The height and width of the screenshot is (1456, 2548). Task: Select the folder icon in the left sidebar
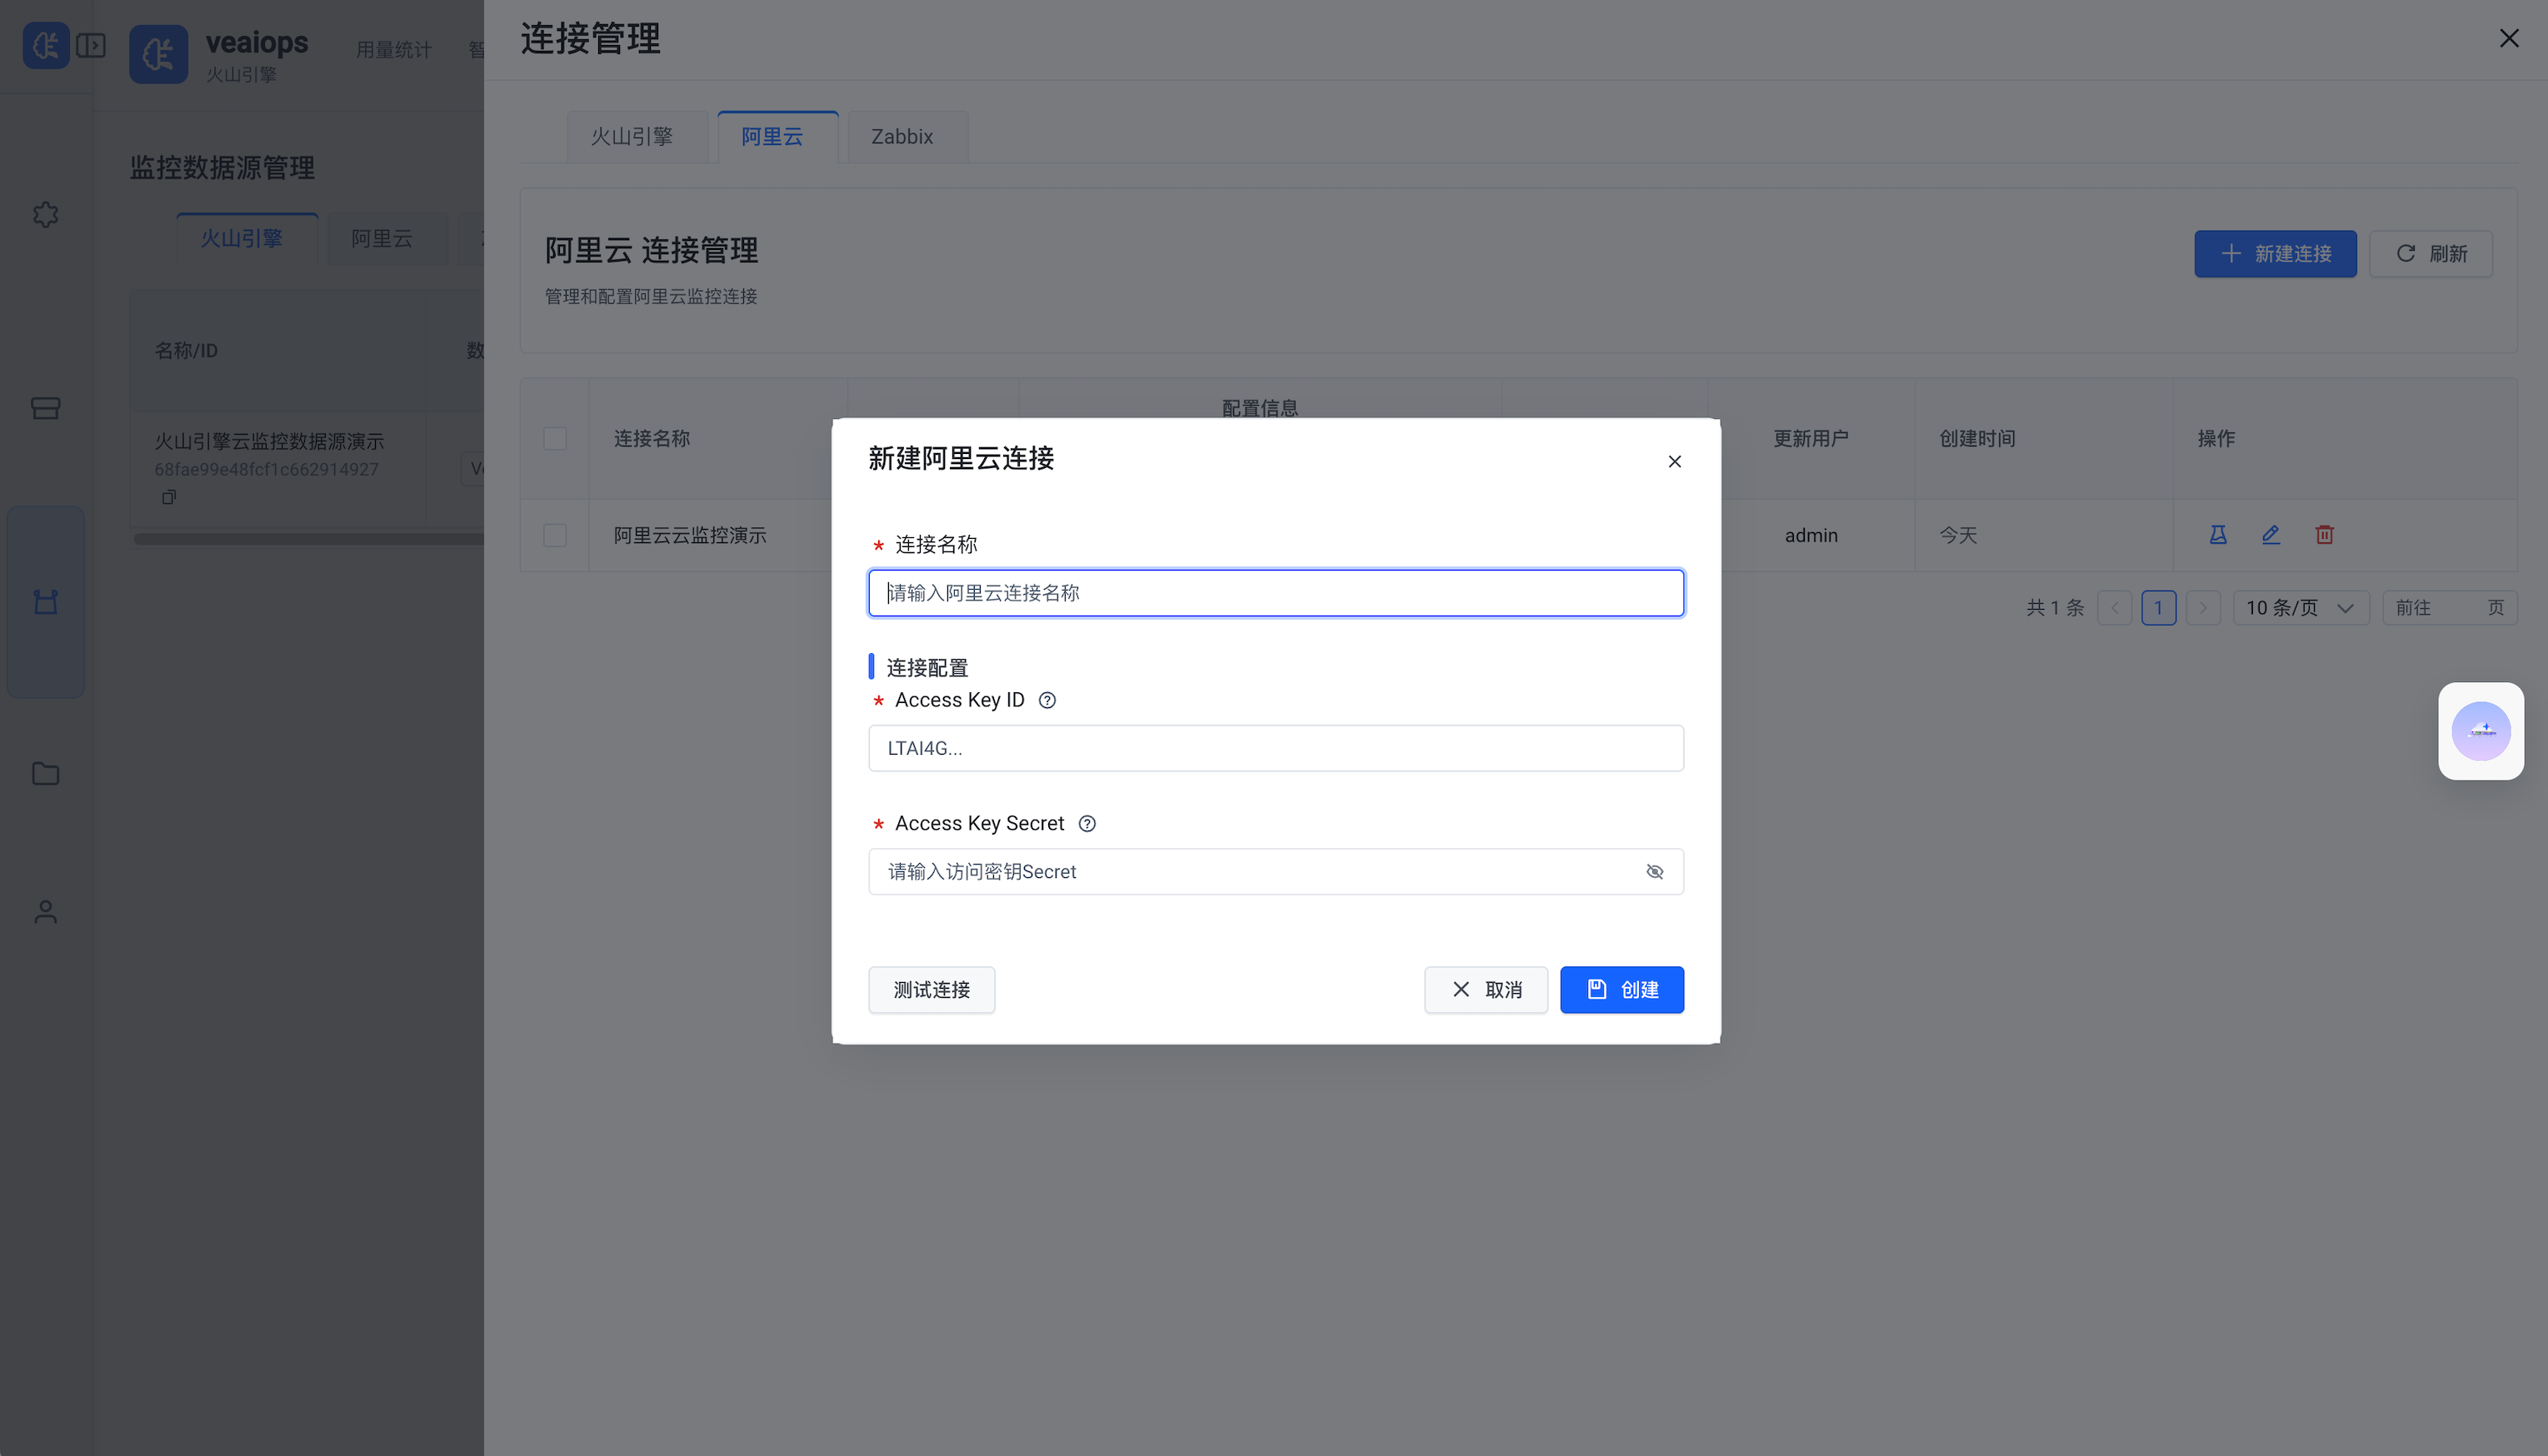point(45,773)
